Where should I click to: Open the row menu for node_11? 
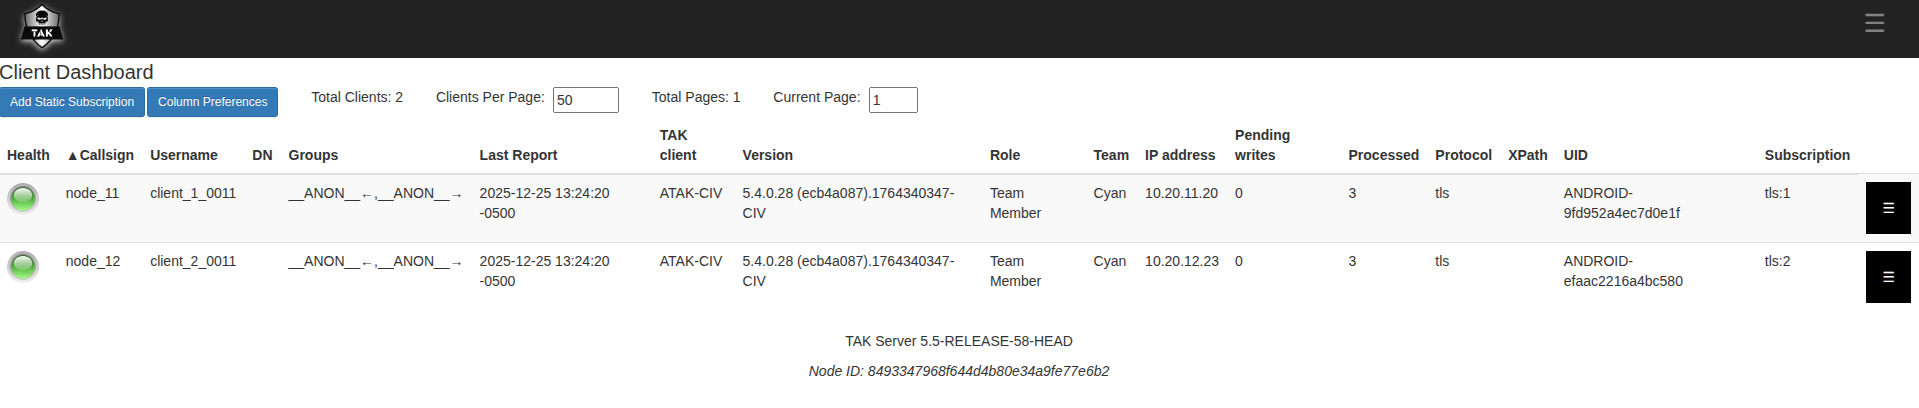(1888, 208)
